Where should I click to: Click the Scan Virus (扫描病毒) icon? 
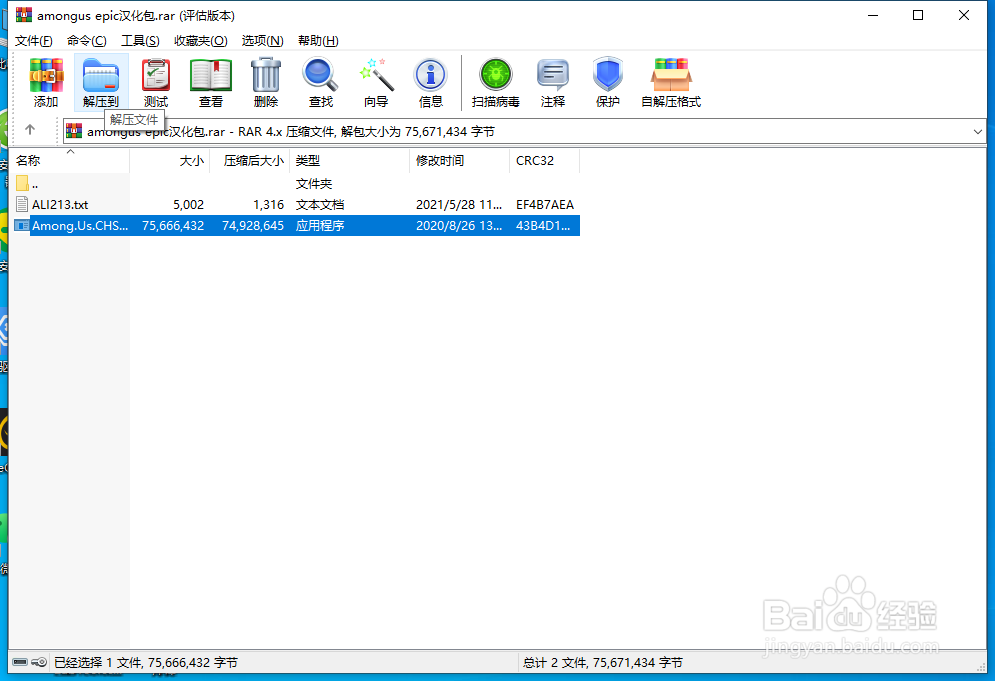pyautogui.click(x=496, y=83)
